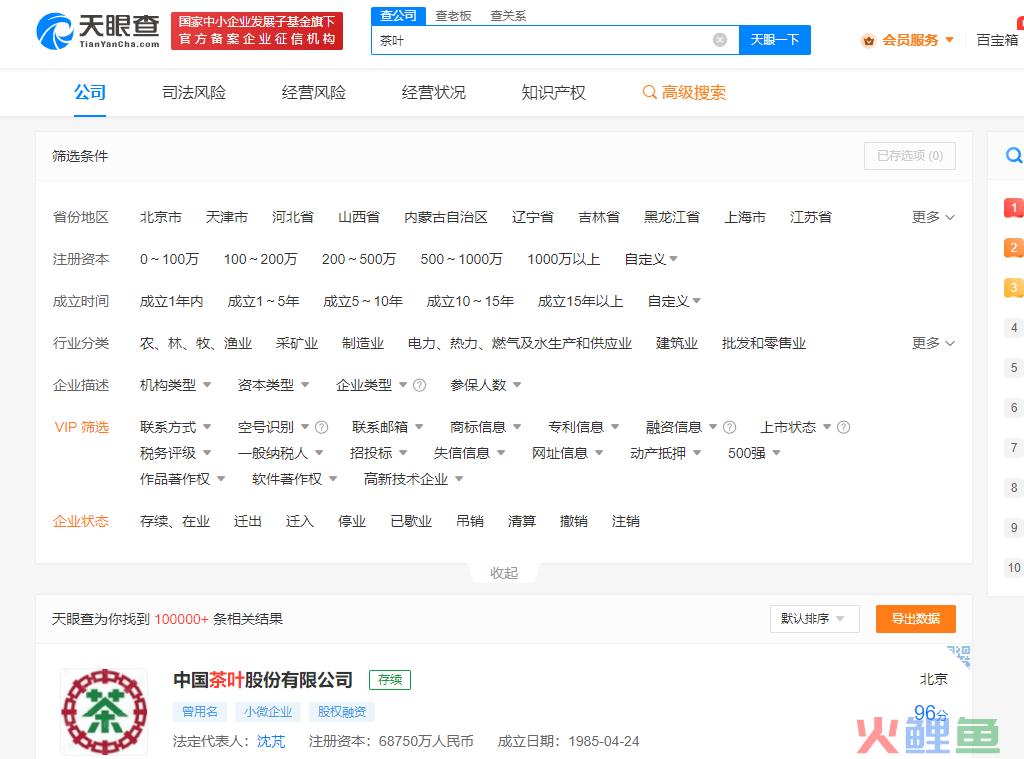Clear the search box with the X icon

[x=720, y=40]
